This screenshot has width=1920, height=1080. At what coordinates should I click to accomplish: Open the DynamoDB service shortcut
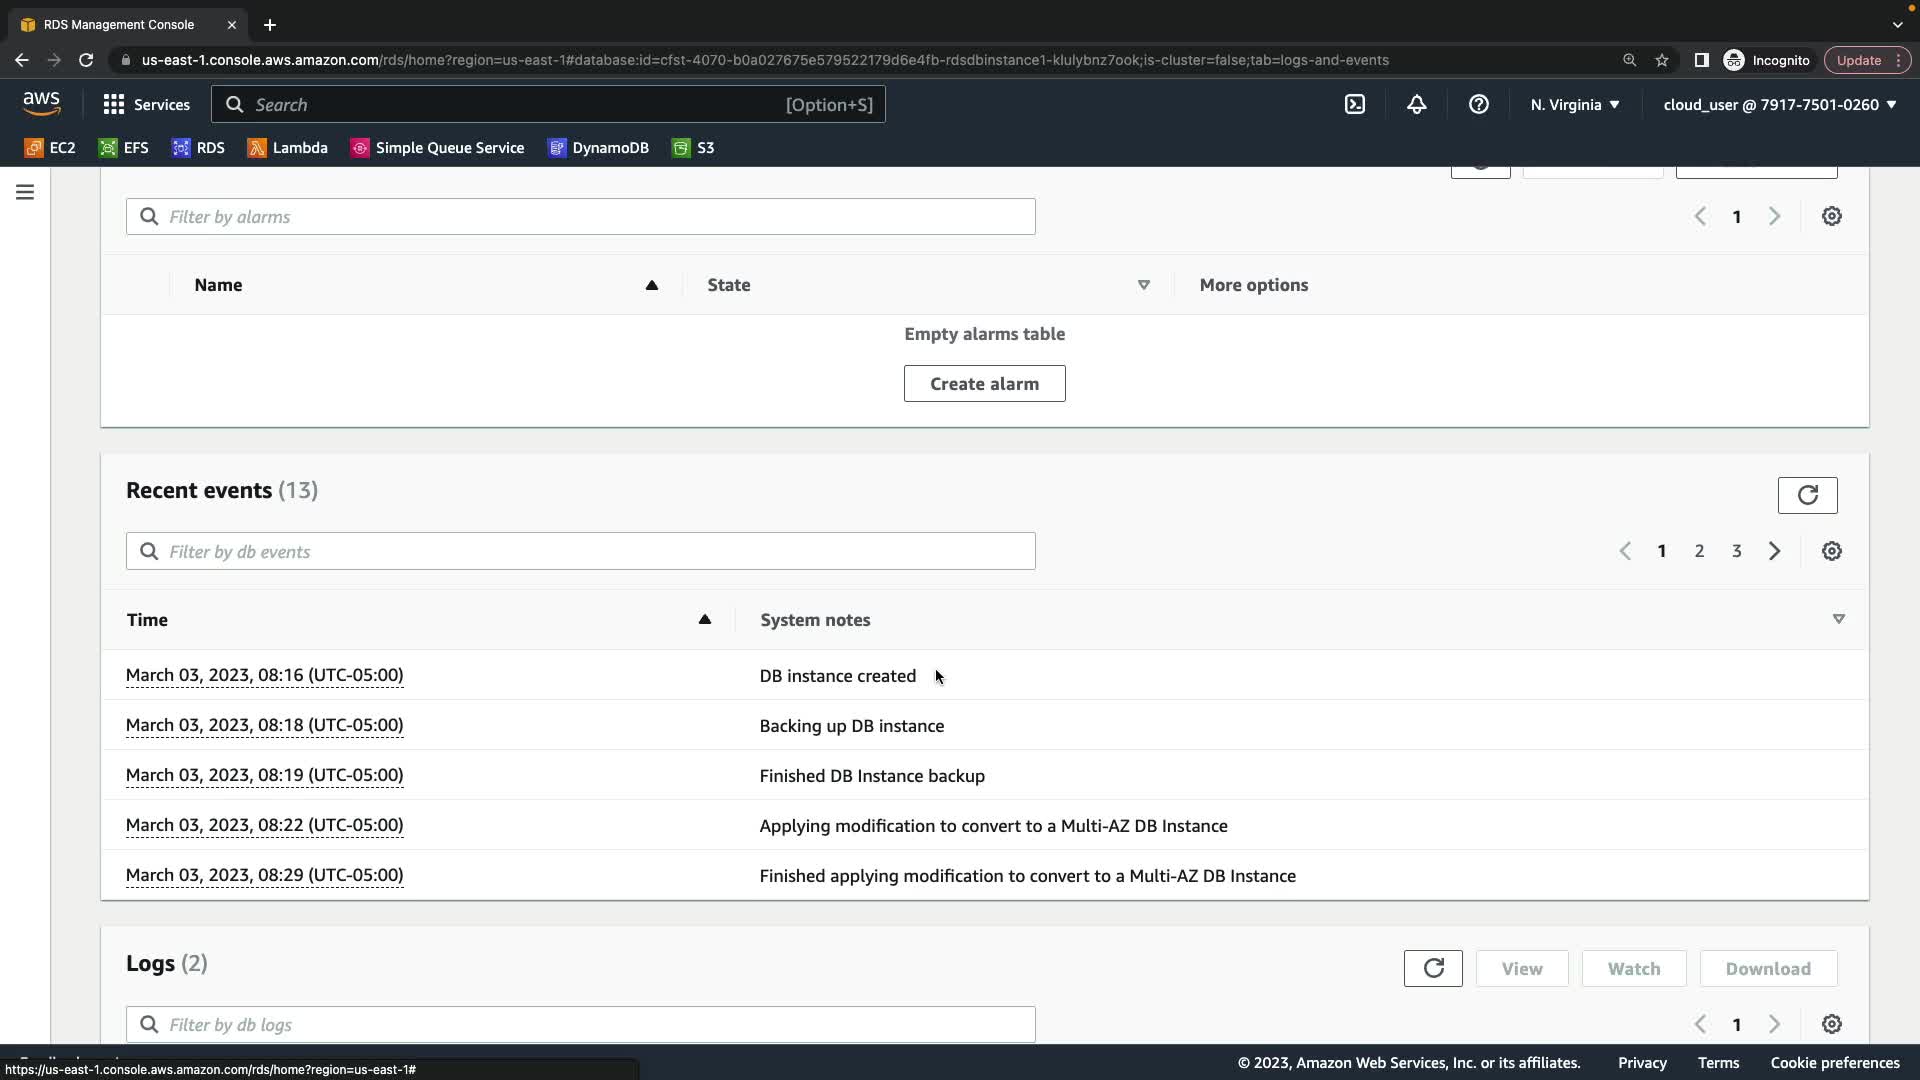598,148
